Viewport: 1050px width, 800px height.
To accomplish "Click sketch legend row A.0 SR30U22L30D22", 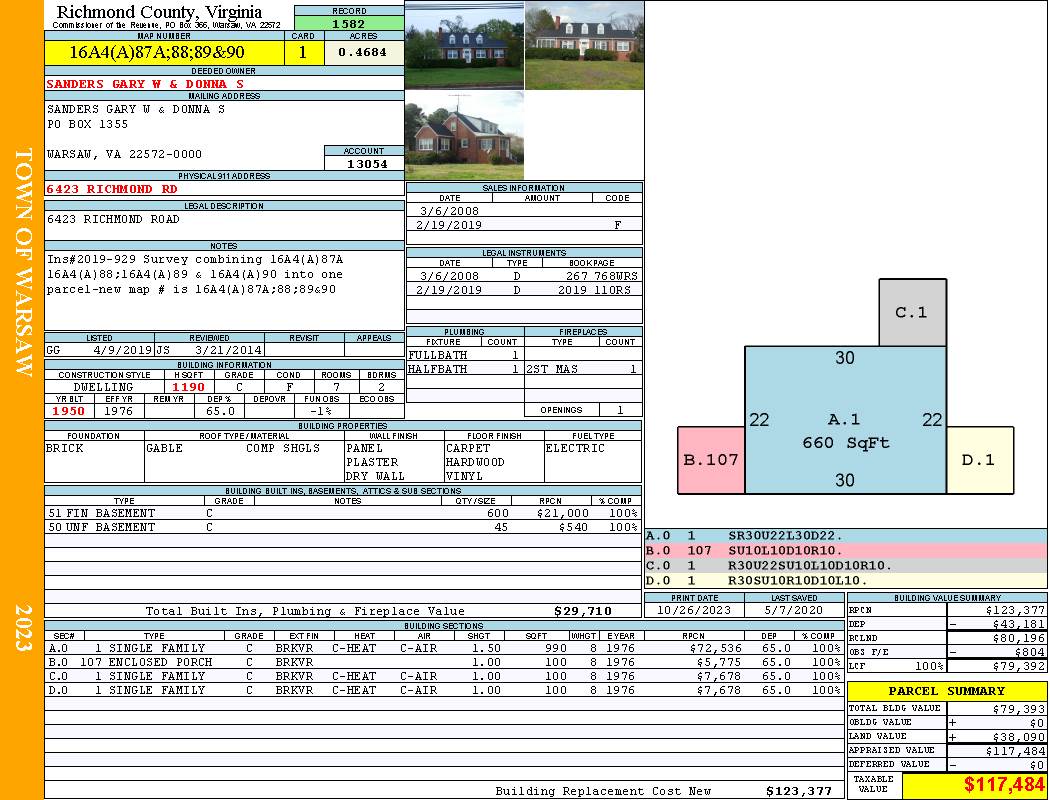I will 846,536.
